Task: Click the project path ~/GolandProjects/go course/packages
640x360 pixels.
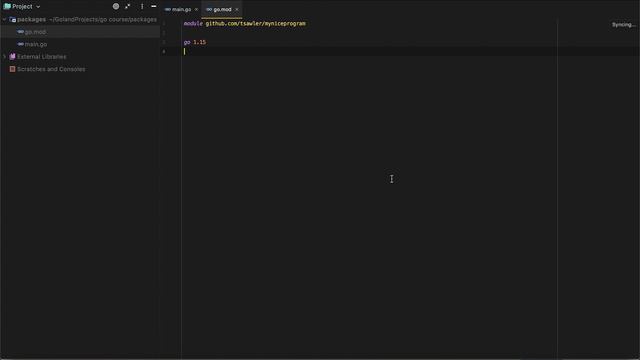Action: point(103,19)
